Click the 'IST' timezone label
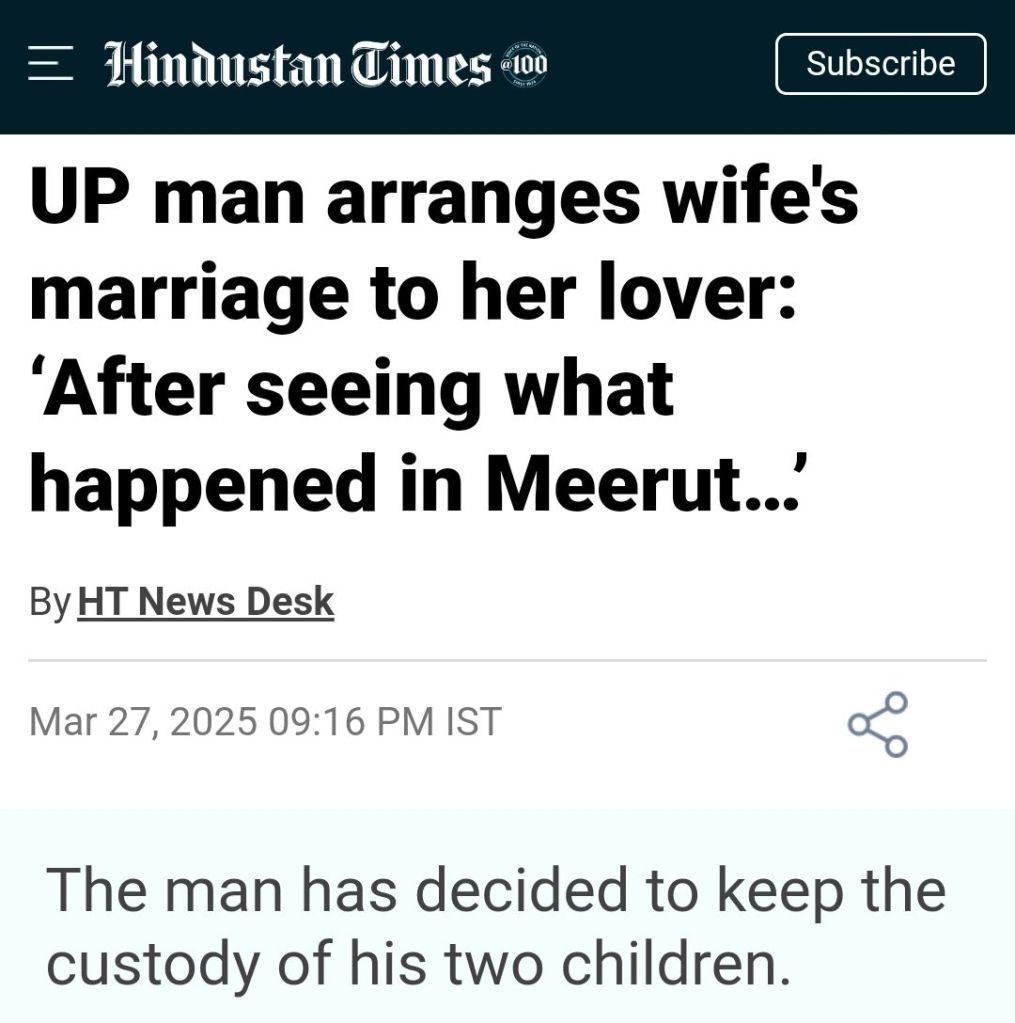Image resolution: width=1015 pixels, height=1023 pixels. [472, 721]
